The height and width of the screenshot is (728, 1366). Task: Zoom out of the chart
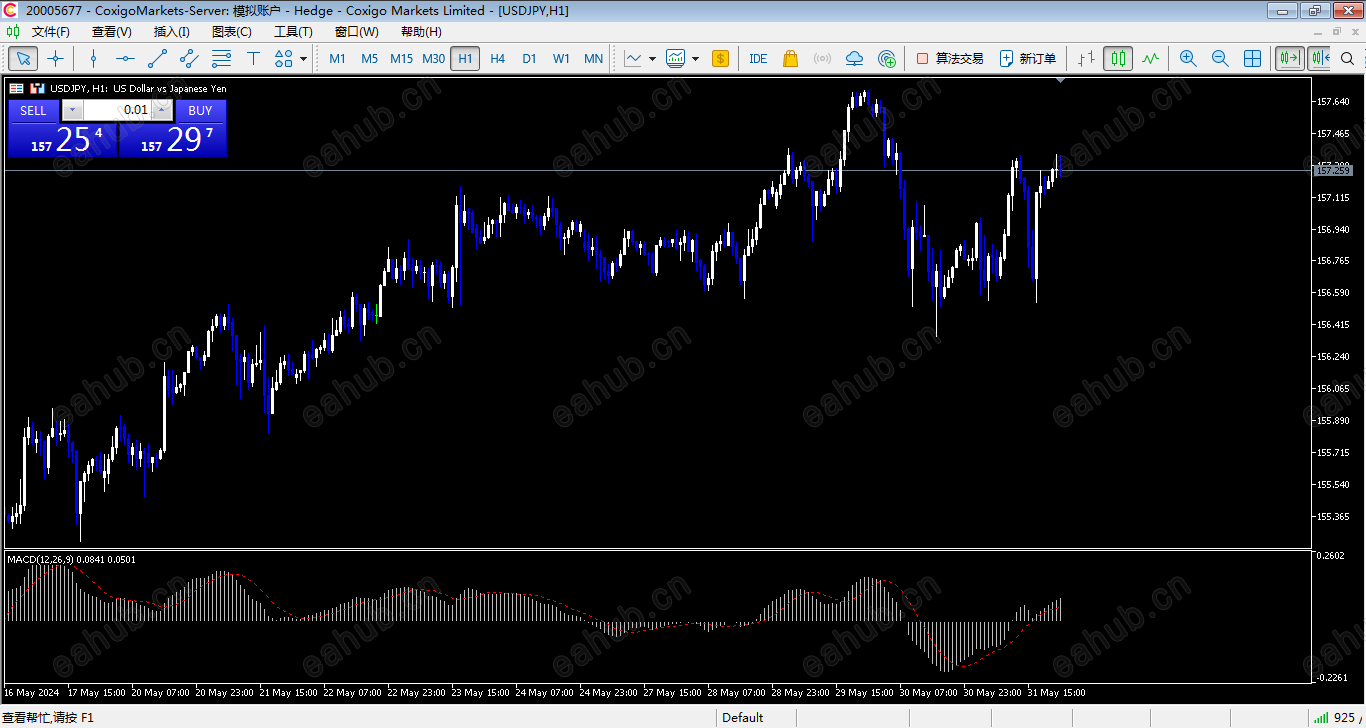click(1220, 58)
